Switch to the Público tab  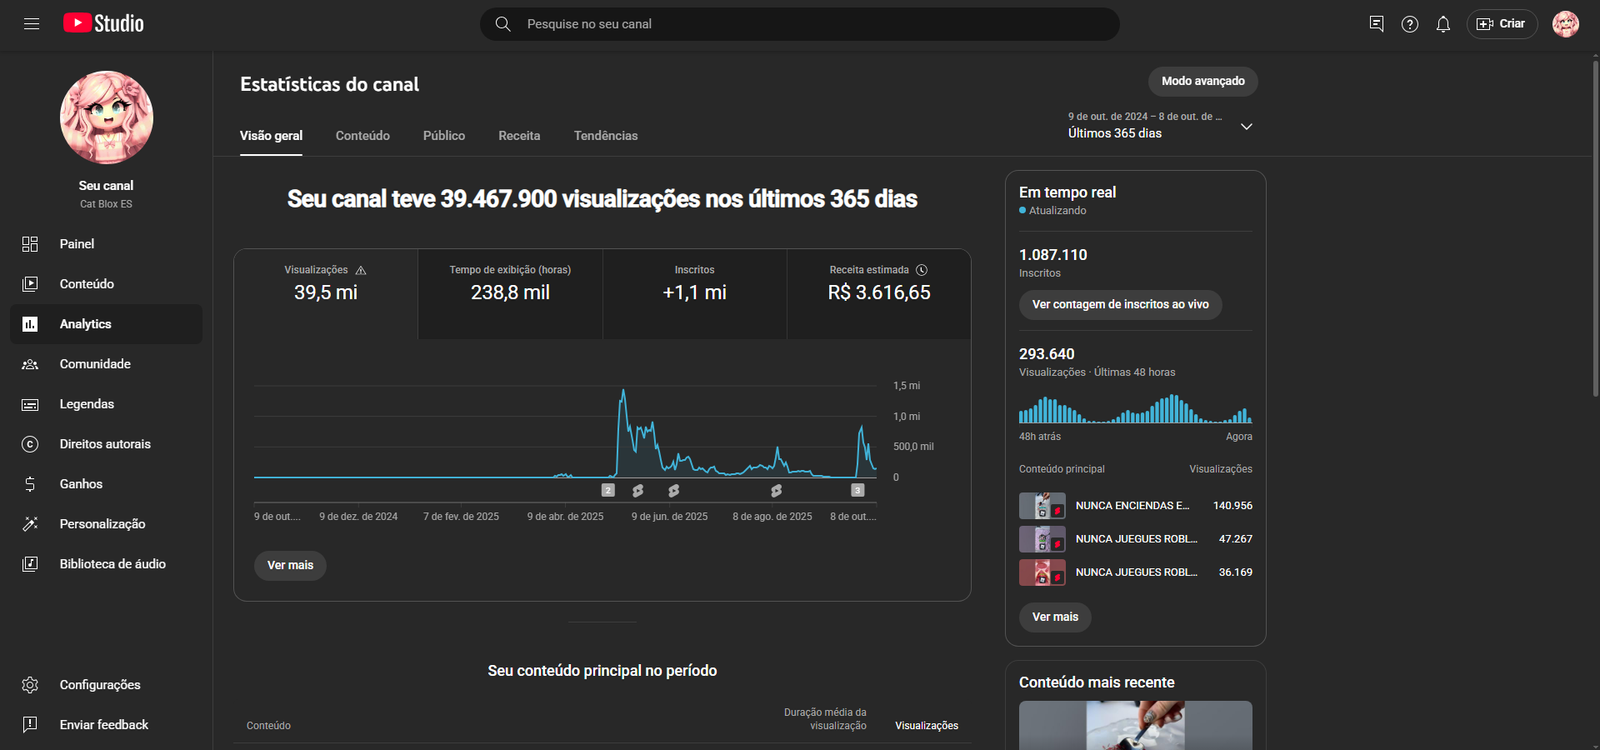(x=444, y=136)
